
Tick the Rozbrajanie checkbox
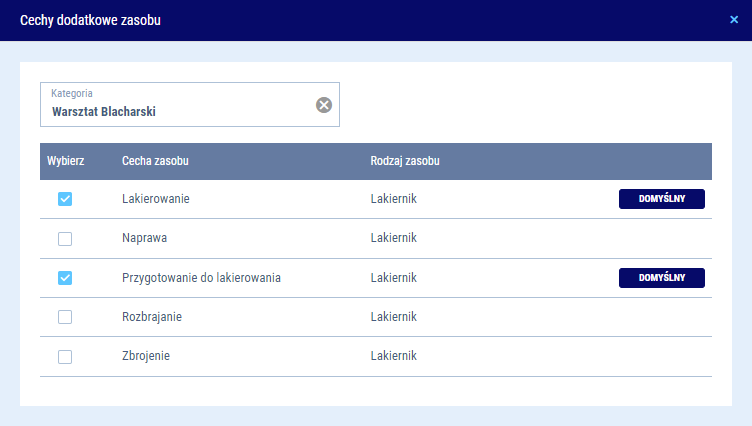(65, 317)
